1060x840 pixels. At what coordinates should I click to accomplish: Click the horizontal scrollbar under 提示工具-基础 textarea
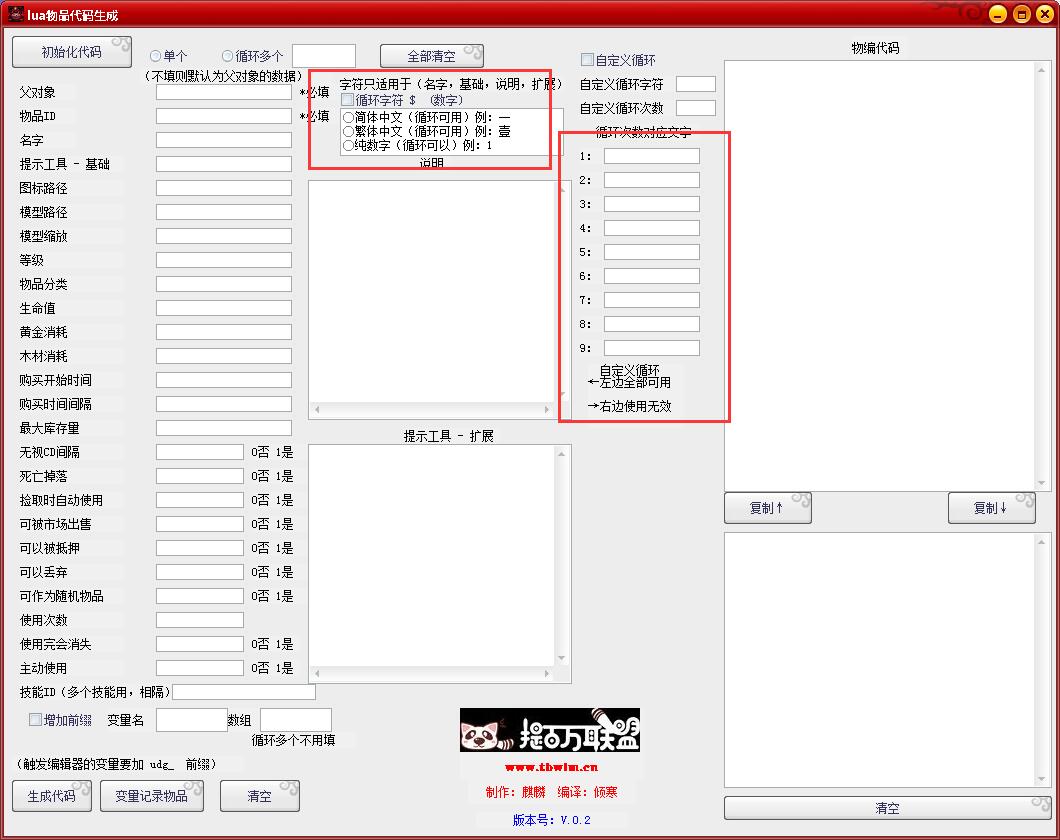(x=430, y=408)
